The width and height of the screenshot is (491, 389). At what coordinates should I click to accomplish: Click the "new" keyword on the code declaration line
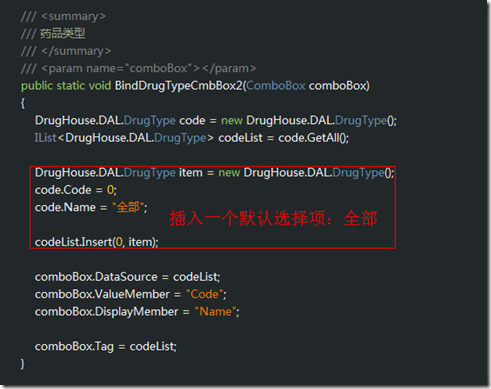(232, 120)
